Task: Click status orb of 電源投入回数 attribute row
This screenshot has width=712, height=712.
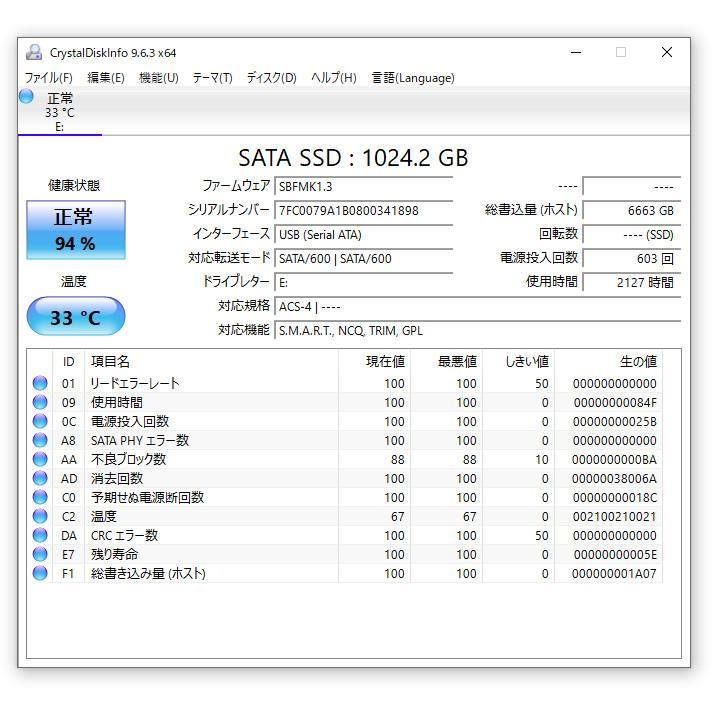Action: click(40, 421)
